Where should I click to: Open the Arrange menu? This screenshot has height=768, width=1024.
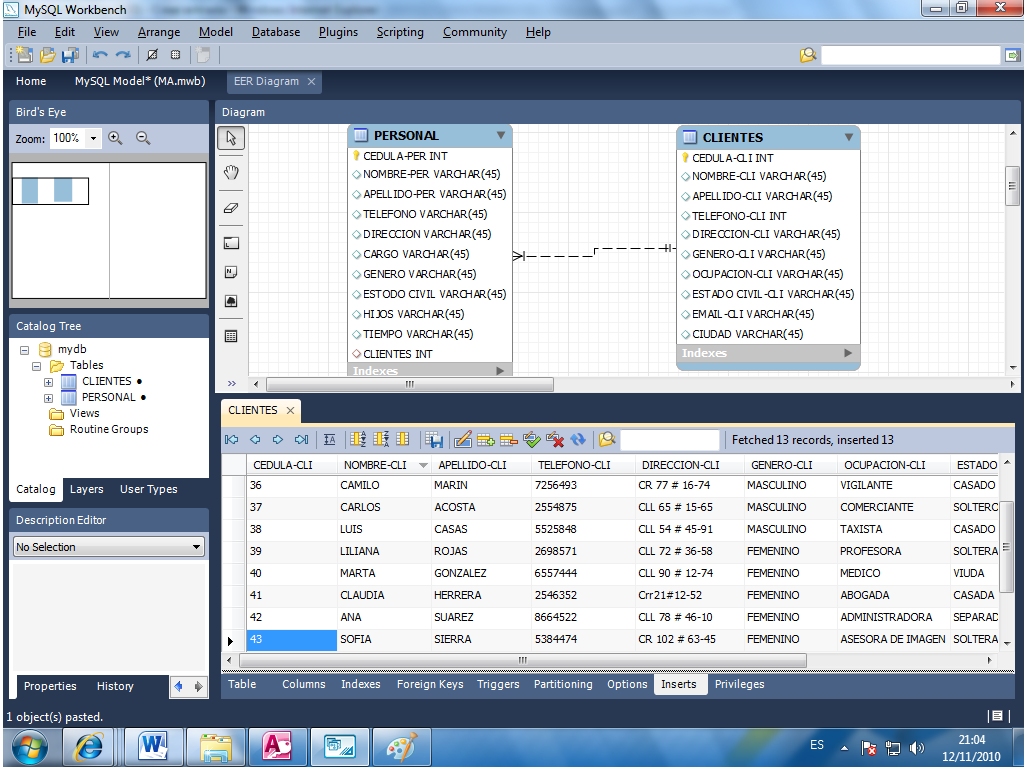click(159, 32)
